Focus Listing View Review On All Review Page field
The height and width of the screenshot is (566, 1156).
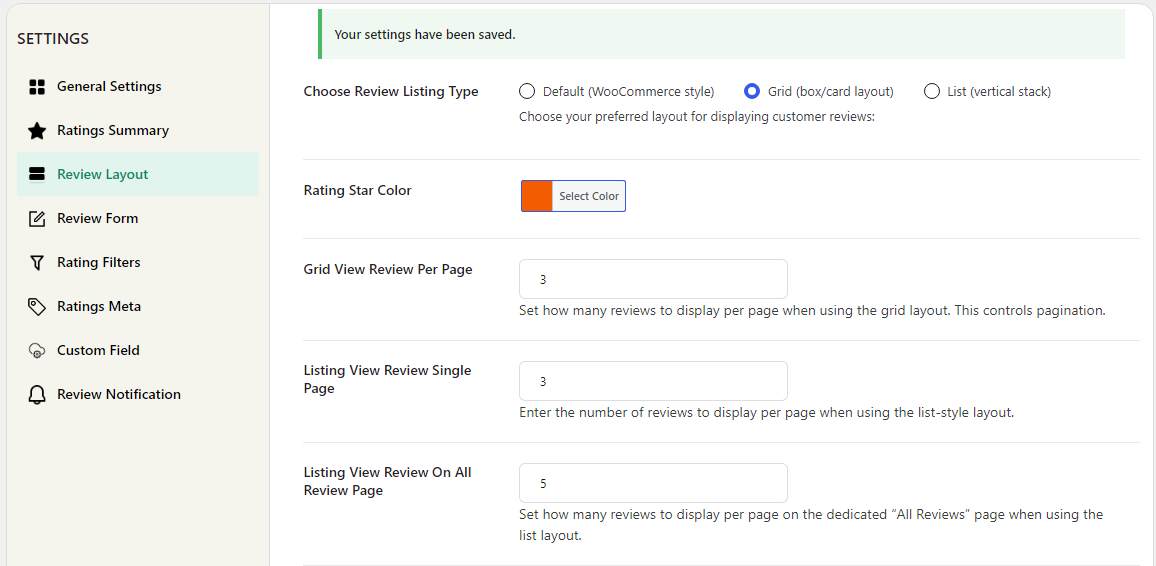click(653, 483)
